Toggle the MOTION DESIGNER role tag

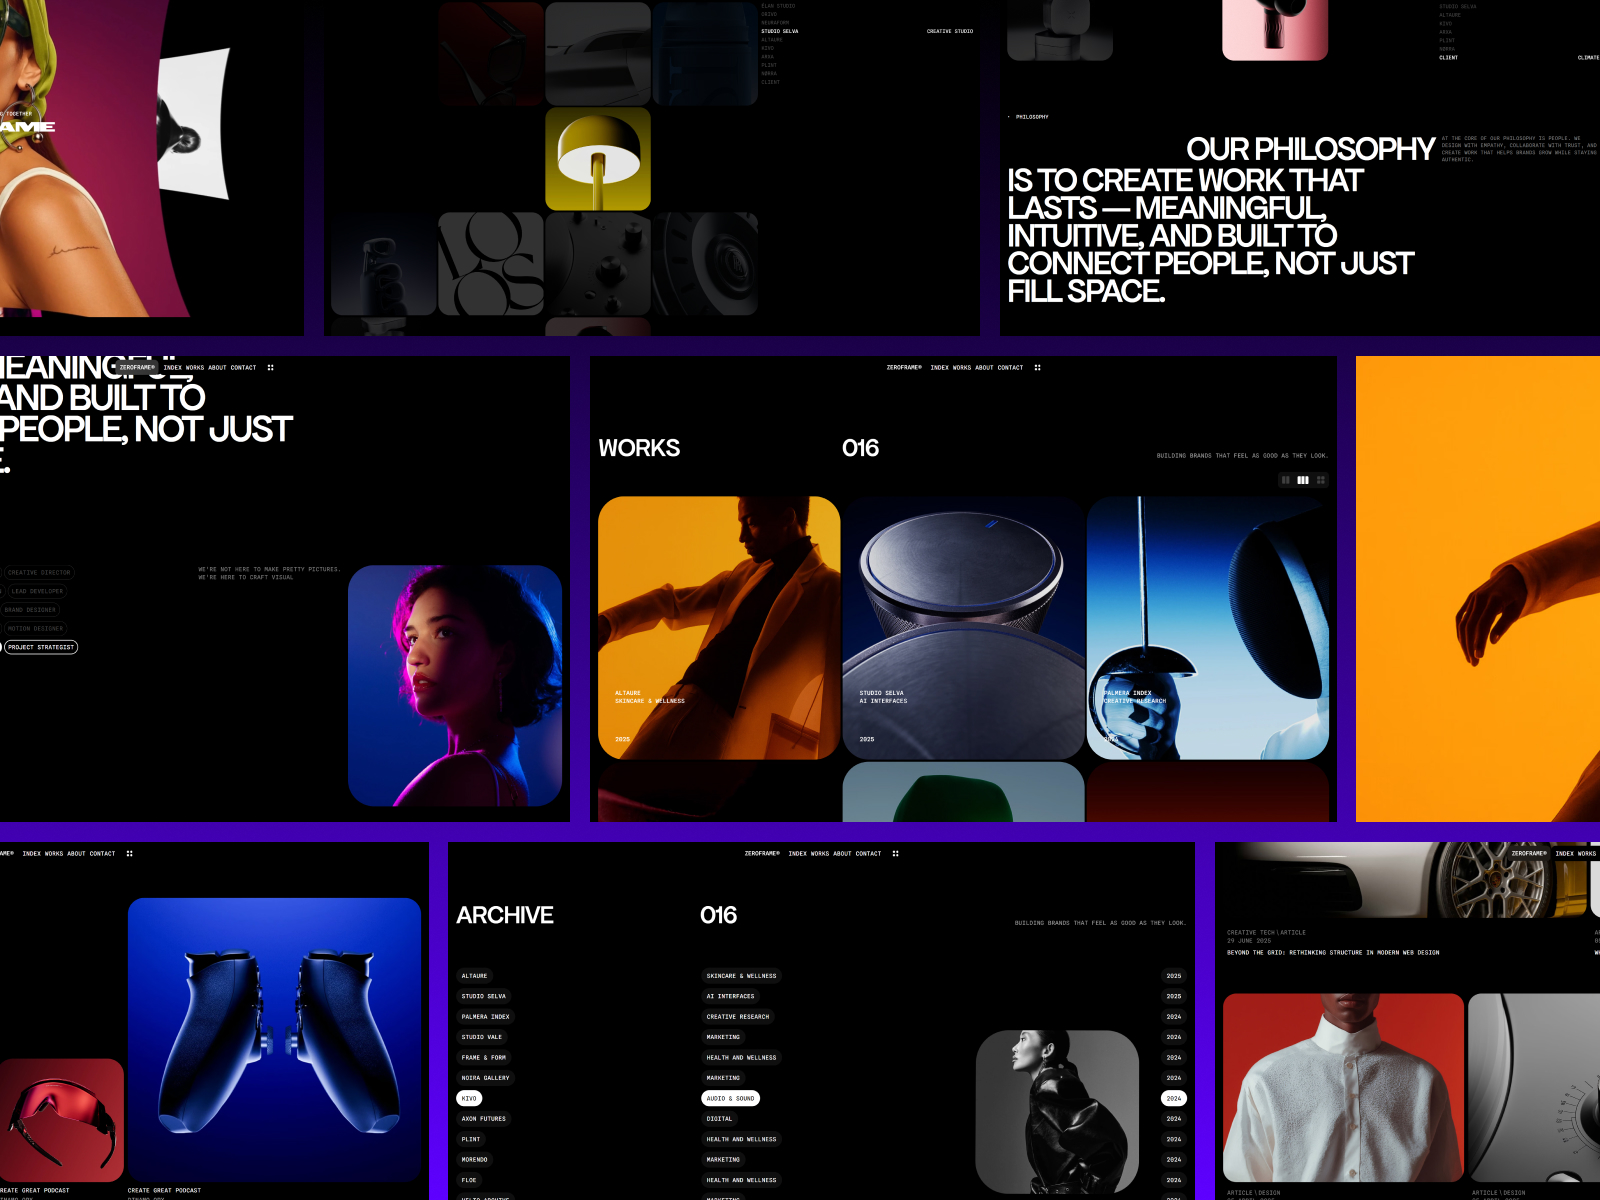tap(37, 628)
